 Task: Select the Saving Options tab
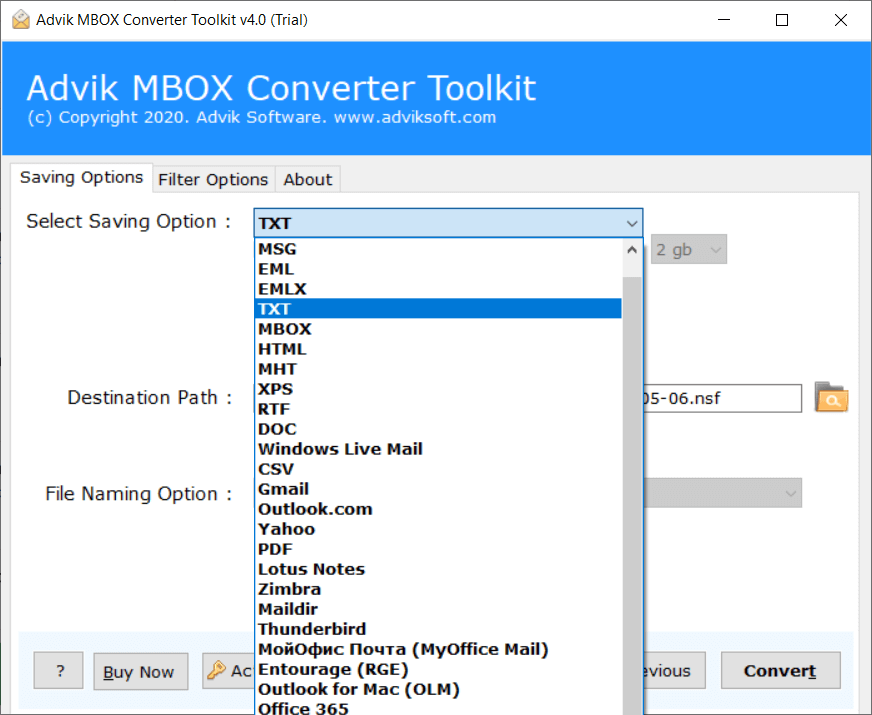81,177
